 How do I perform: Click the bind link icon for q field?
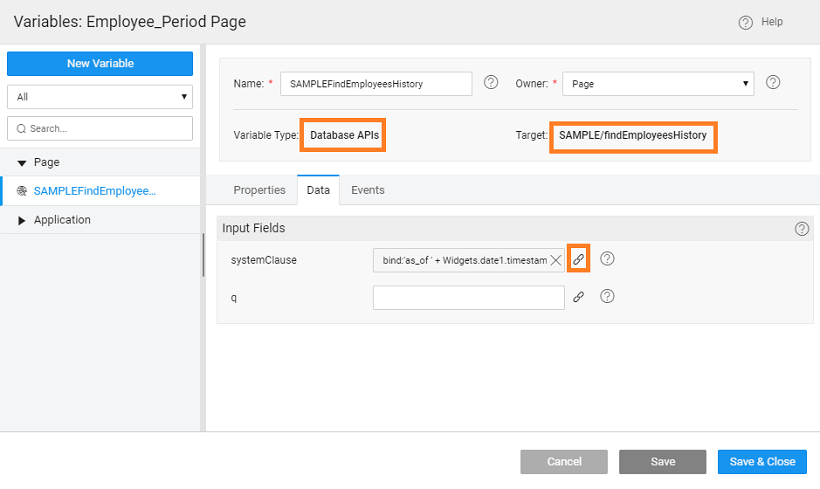point(578,297)
